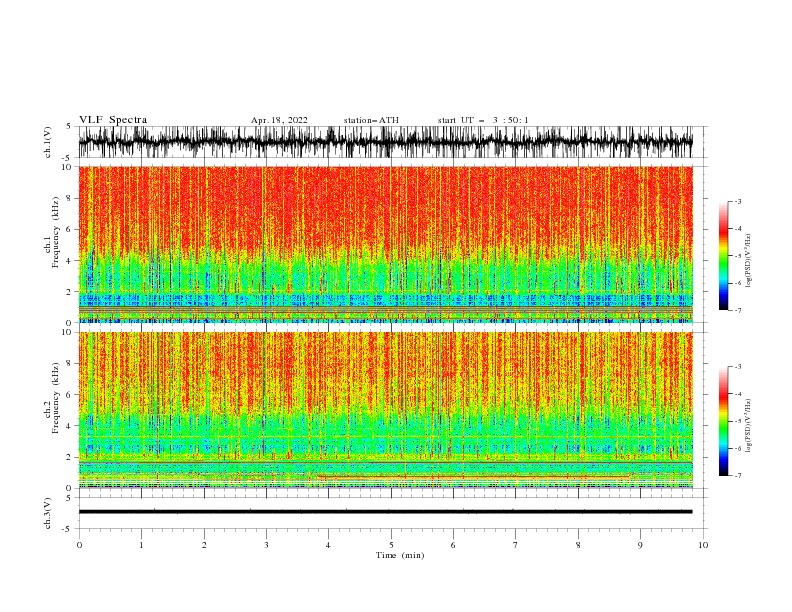Click the last time axis tick "10"

pyautogui.click(x=703, y=545)
